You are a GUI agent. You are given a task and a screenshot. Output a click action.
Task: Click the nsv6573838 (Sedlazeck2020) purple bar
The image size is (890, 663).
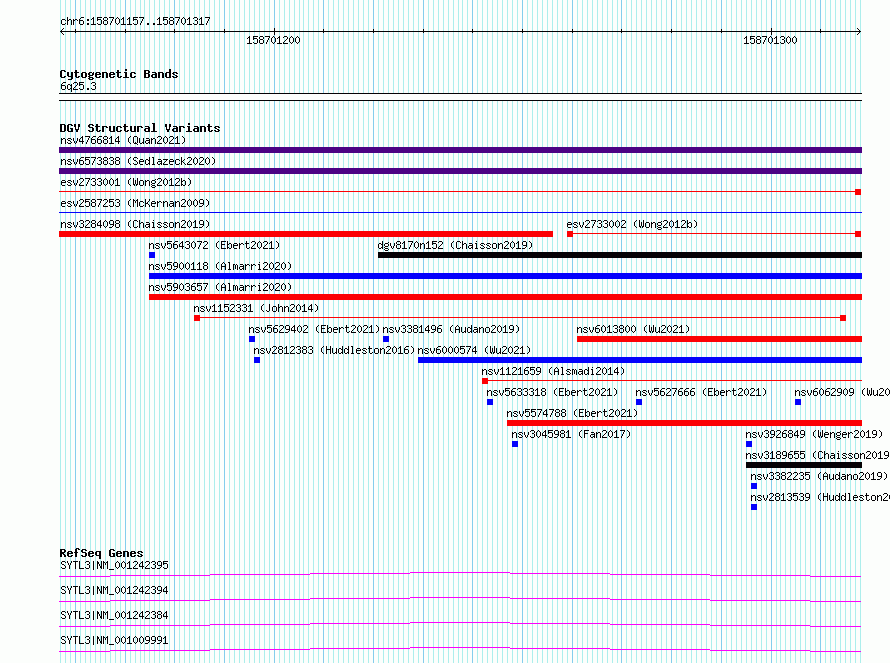point(460,171)
